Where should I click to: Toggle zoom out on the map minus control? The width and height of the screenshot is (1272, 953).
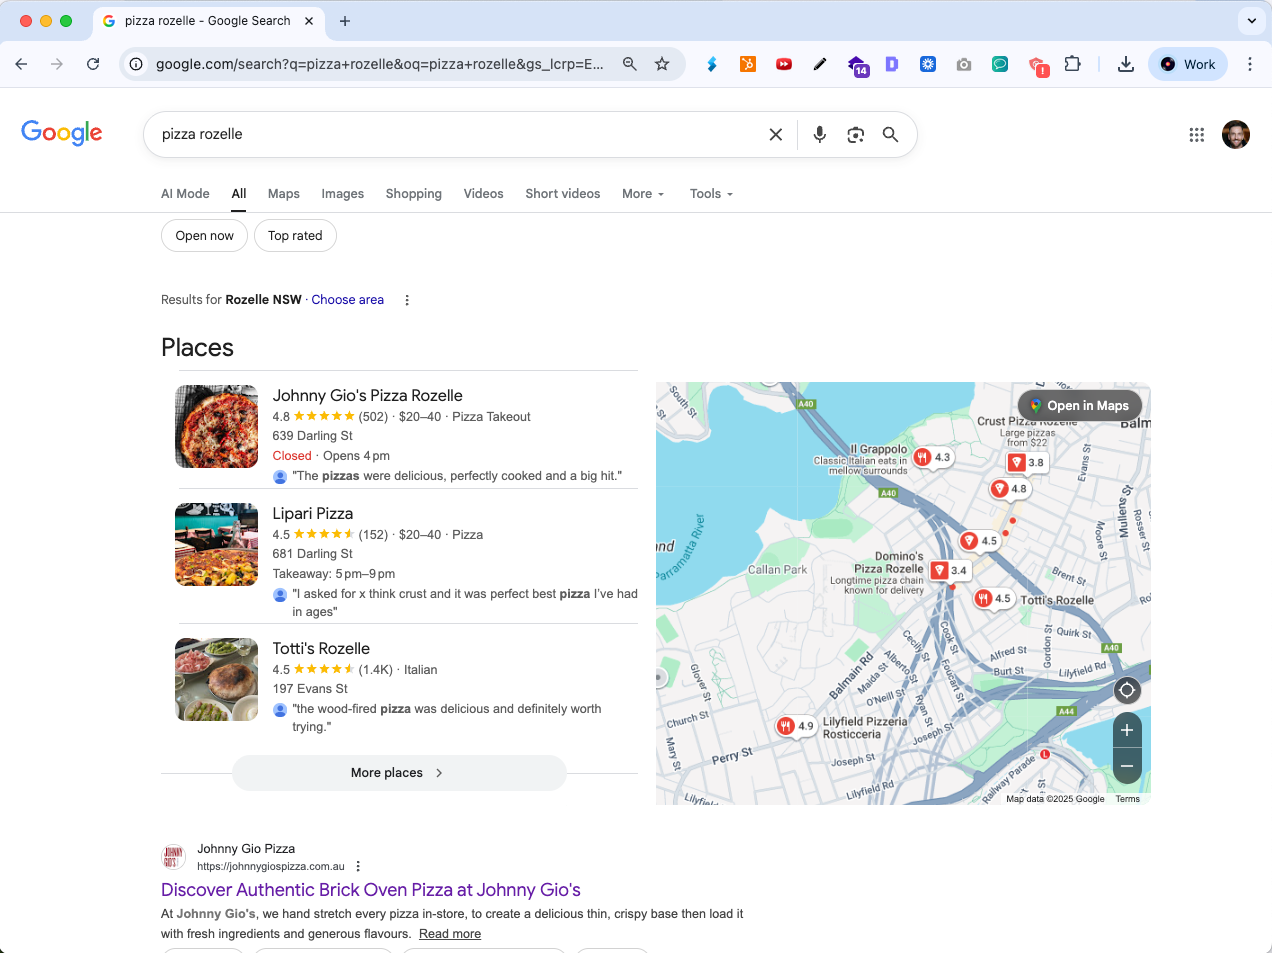coord(1126,766)
